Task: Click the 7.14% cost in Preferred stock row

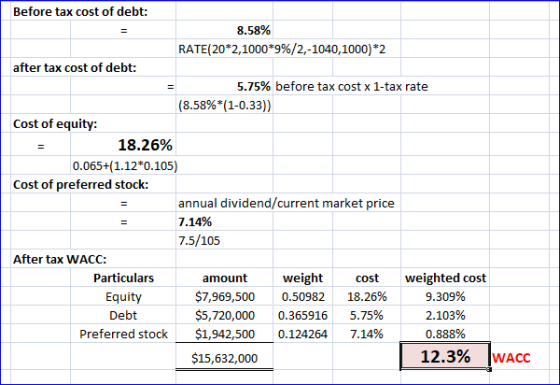Action: 366,334
